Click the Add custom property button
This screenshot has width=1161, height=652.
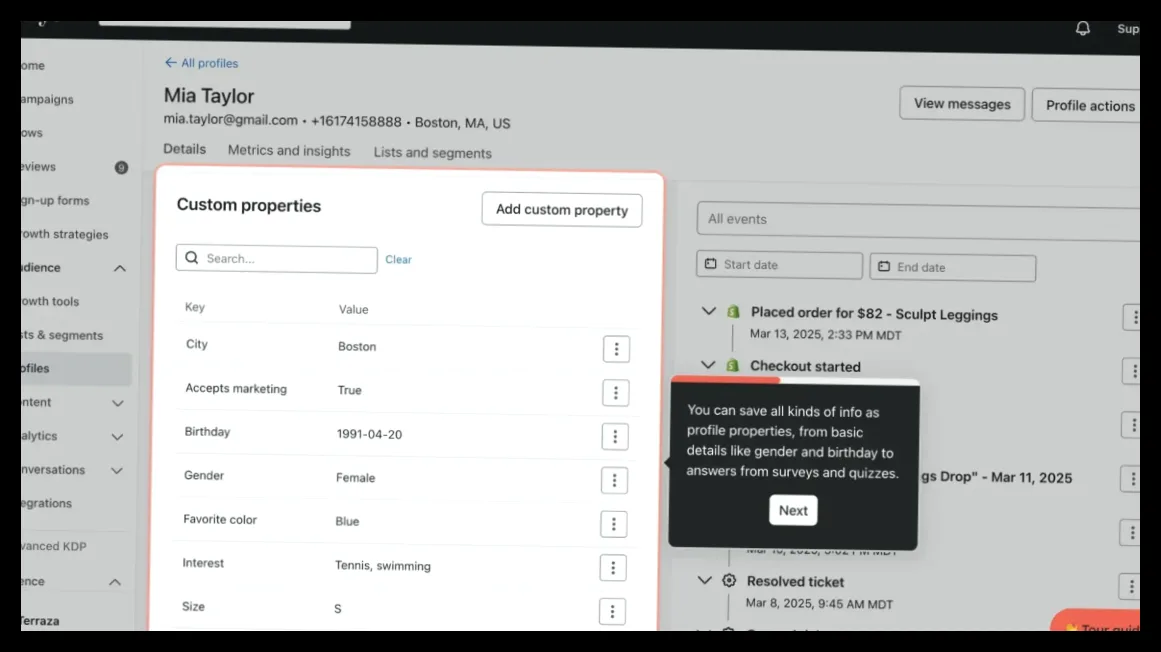562,210
